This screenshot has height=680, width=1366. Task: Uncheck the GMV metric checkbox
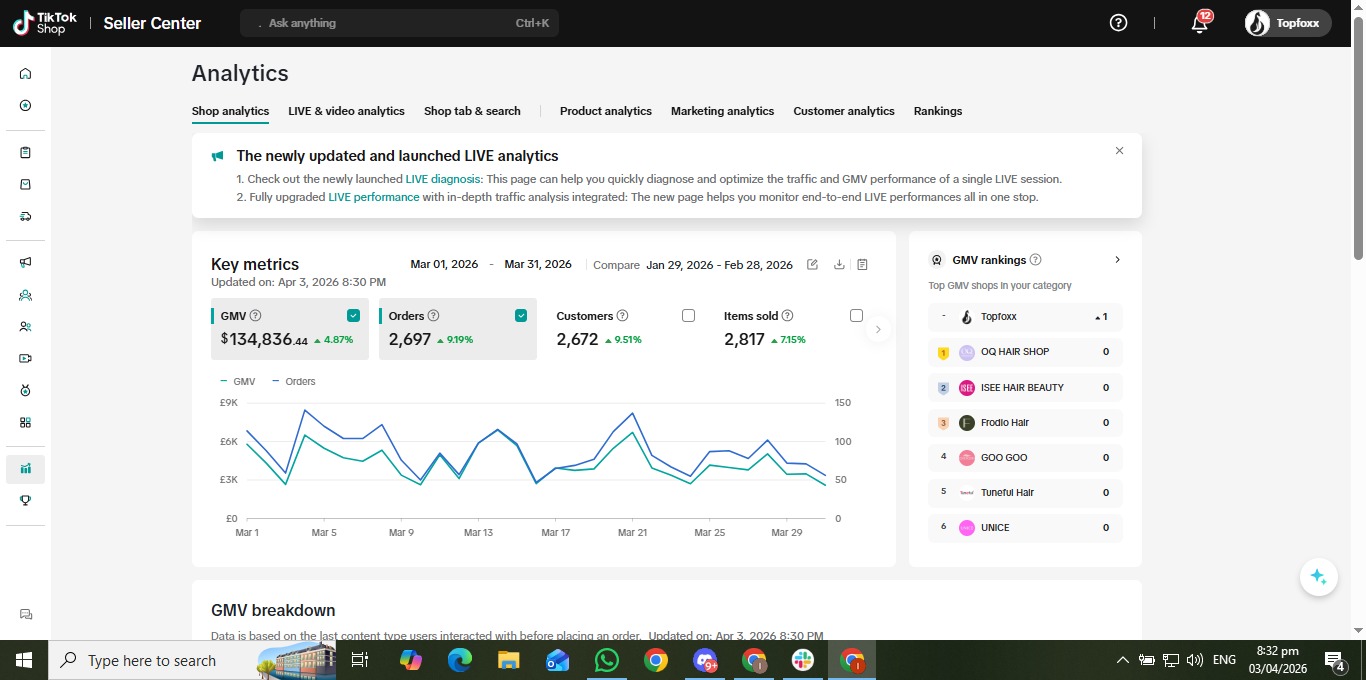[x=353, y=316]
